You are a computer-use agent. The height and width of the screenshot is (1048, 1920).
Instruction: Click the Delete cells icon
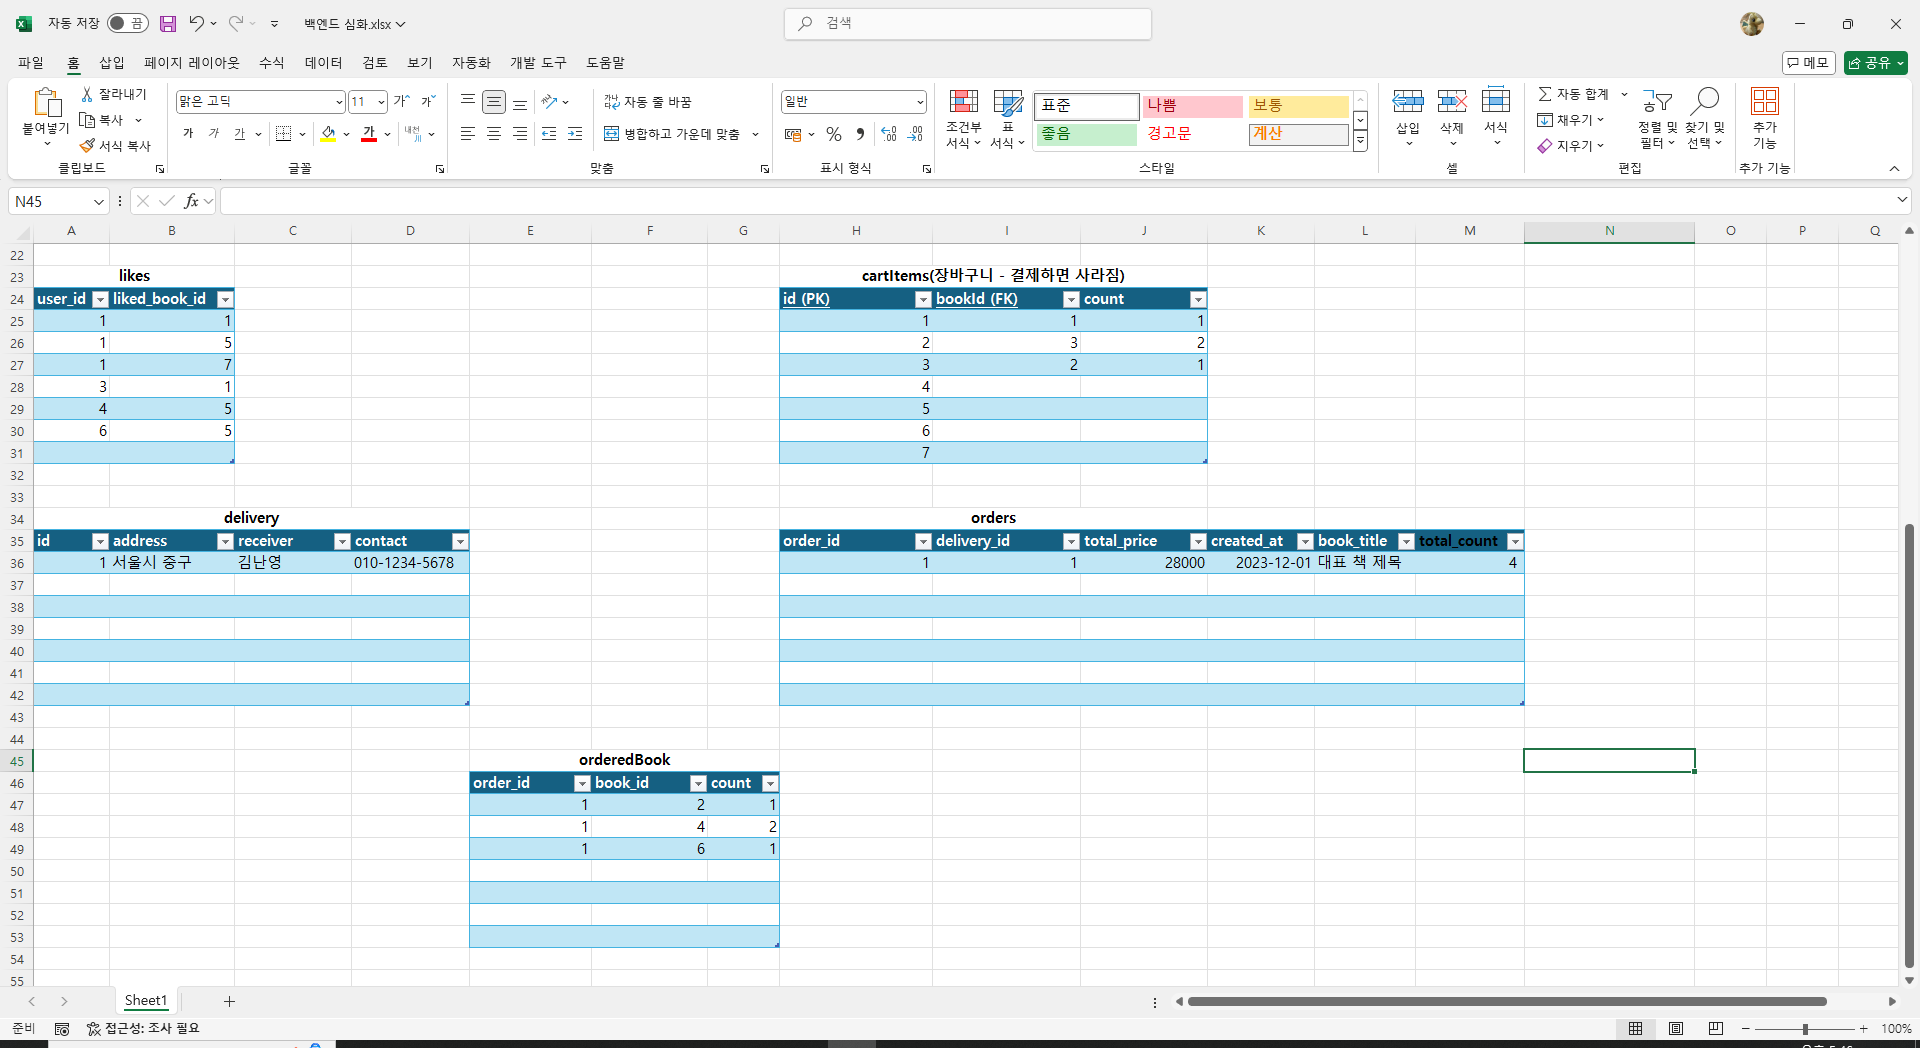point(1452,101)
